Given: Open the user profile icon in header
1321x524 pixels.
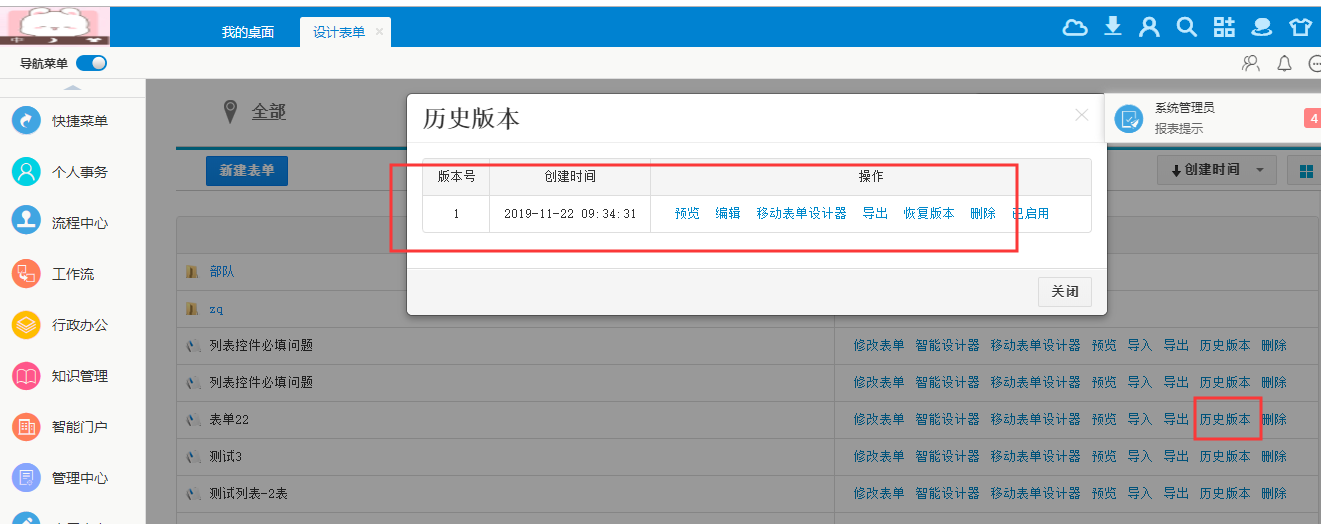Looking at the screenshot, I should pyautogui.click(x=1150, y=27).
